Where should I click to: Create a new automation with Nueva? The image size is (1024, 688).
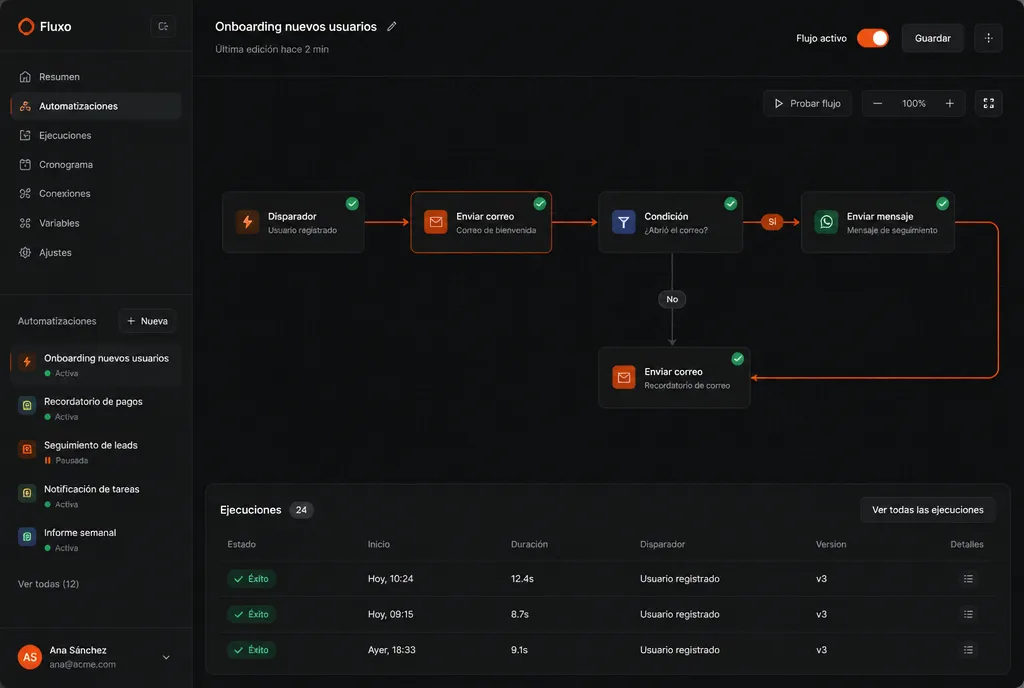pos(147,321)
